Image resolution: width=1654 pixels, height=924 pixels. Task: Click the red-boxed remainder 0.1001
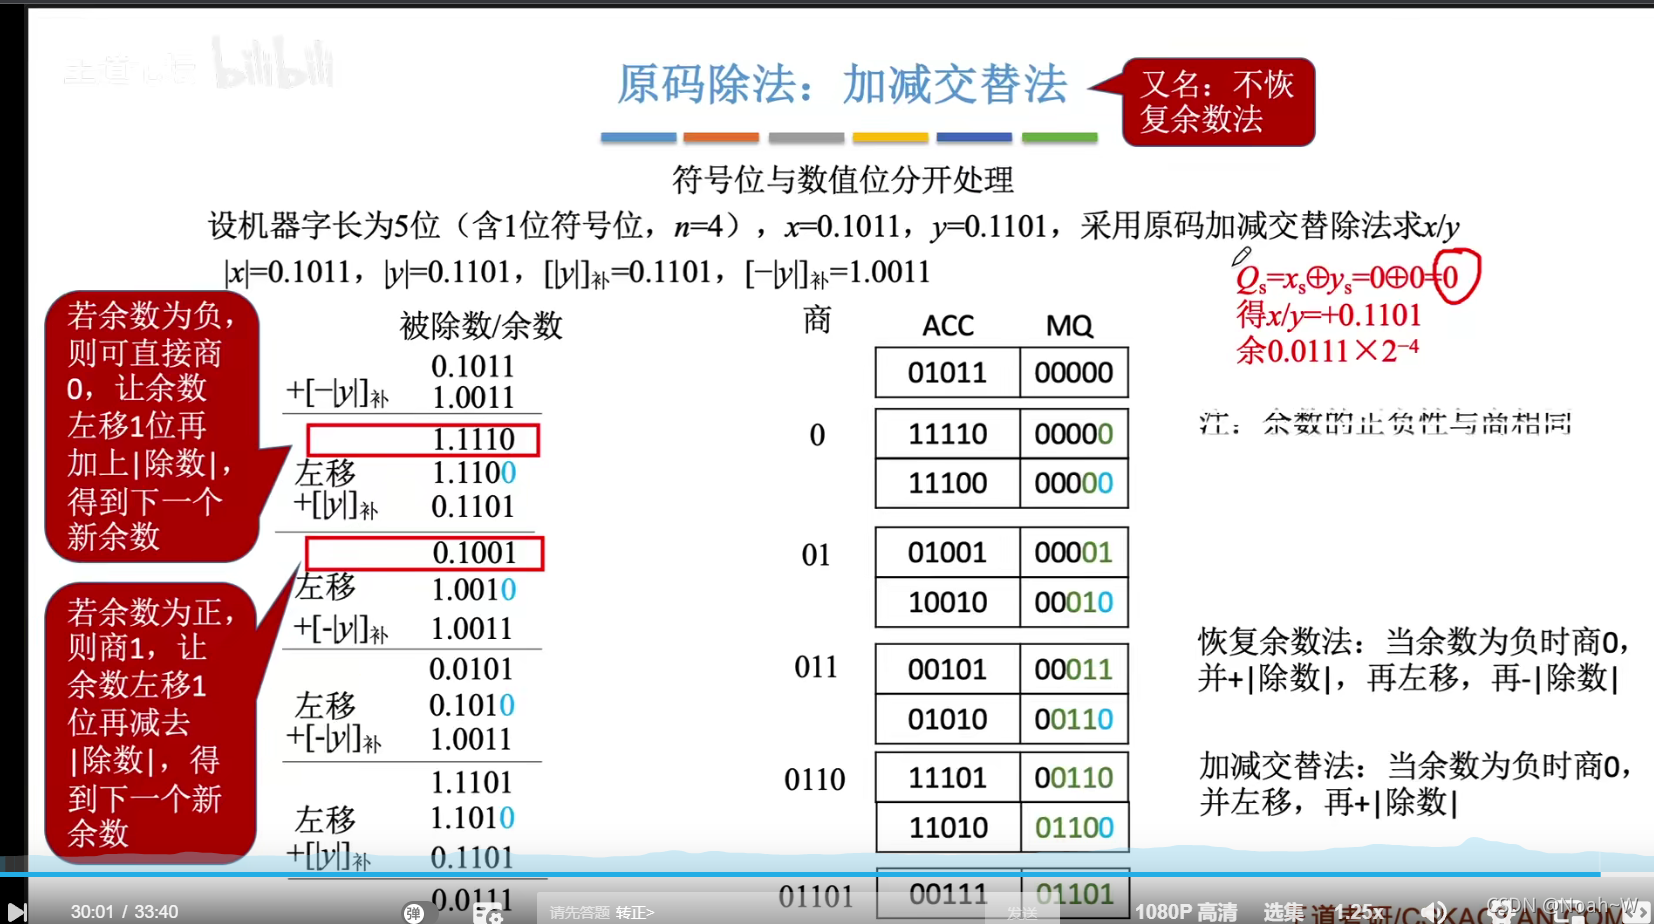pyautogui.click(x=425, y=553)
